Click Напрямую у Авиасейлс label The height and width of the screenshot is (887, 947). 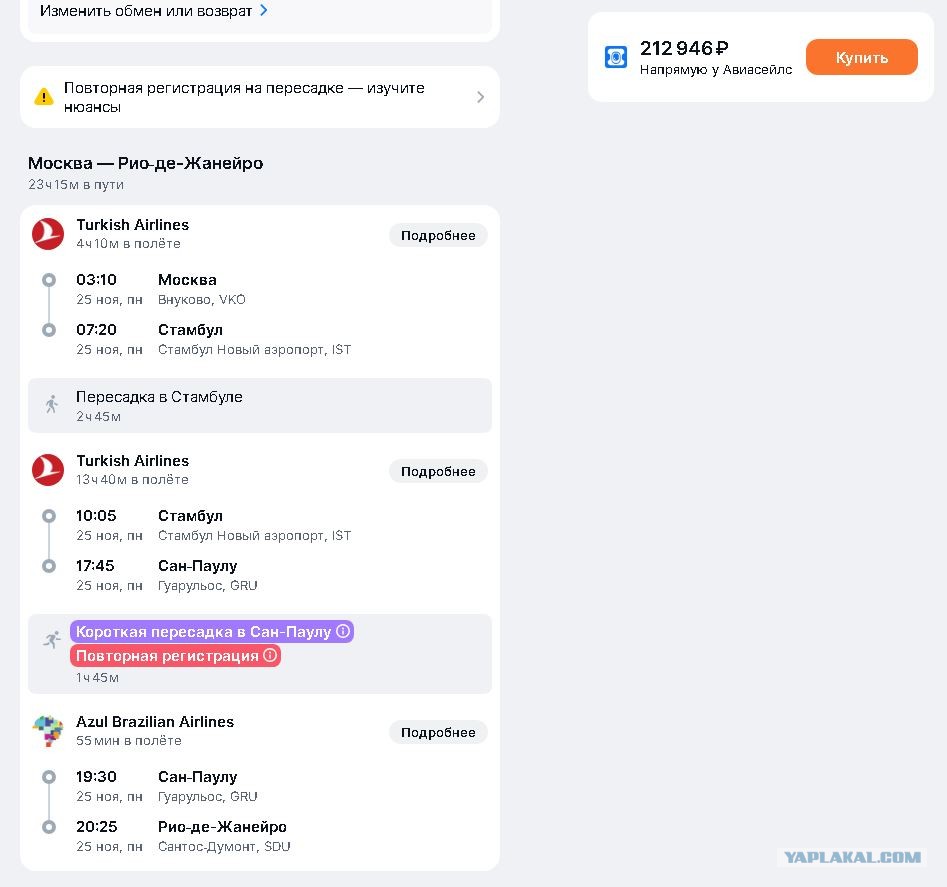(x=716, y=70)
